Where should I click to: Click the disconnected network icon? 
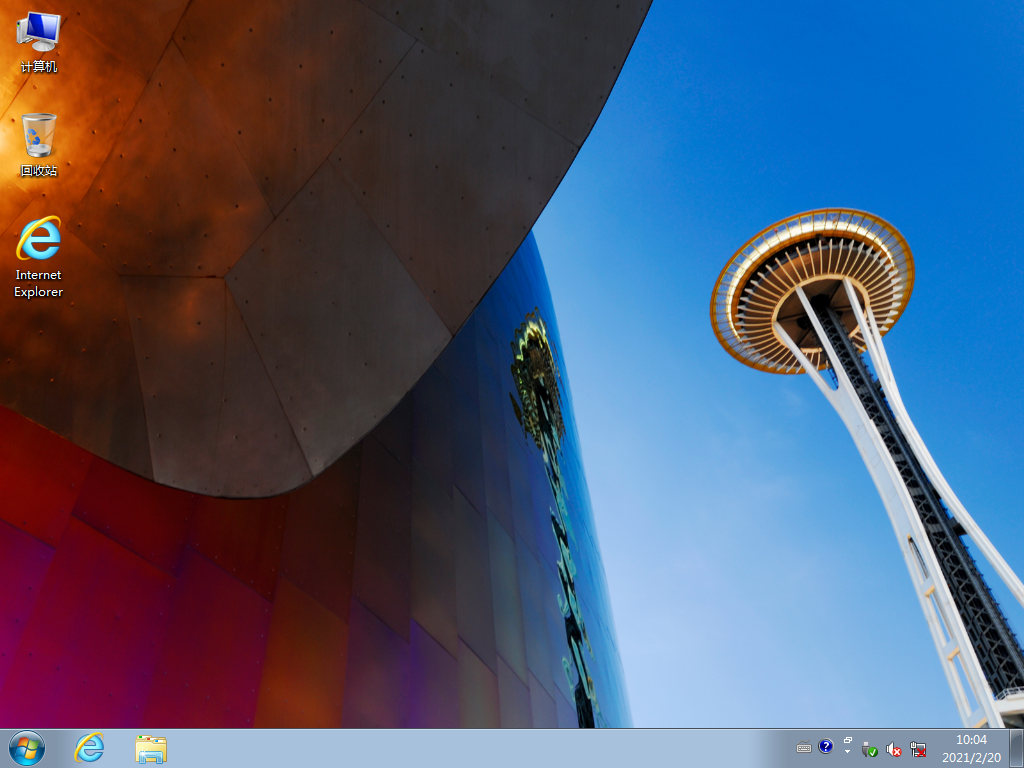click(x=918, y=749)
